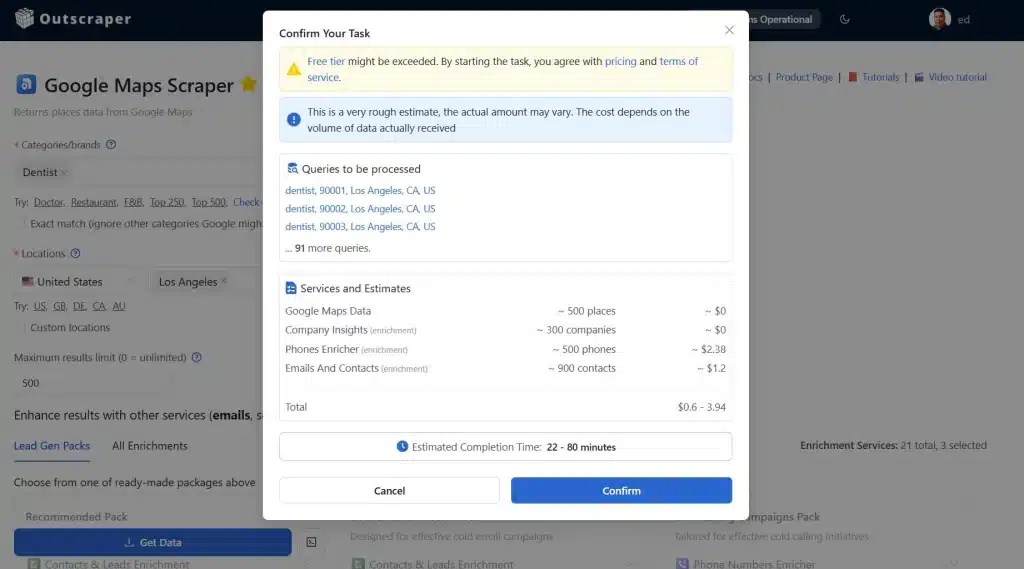1024x569 pixels.
Task: Toggle dark mode moon icon
Action: [844, 20]
